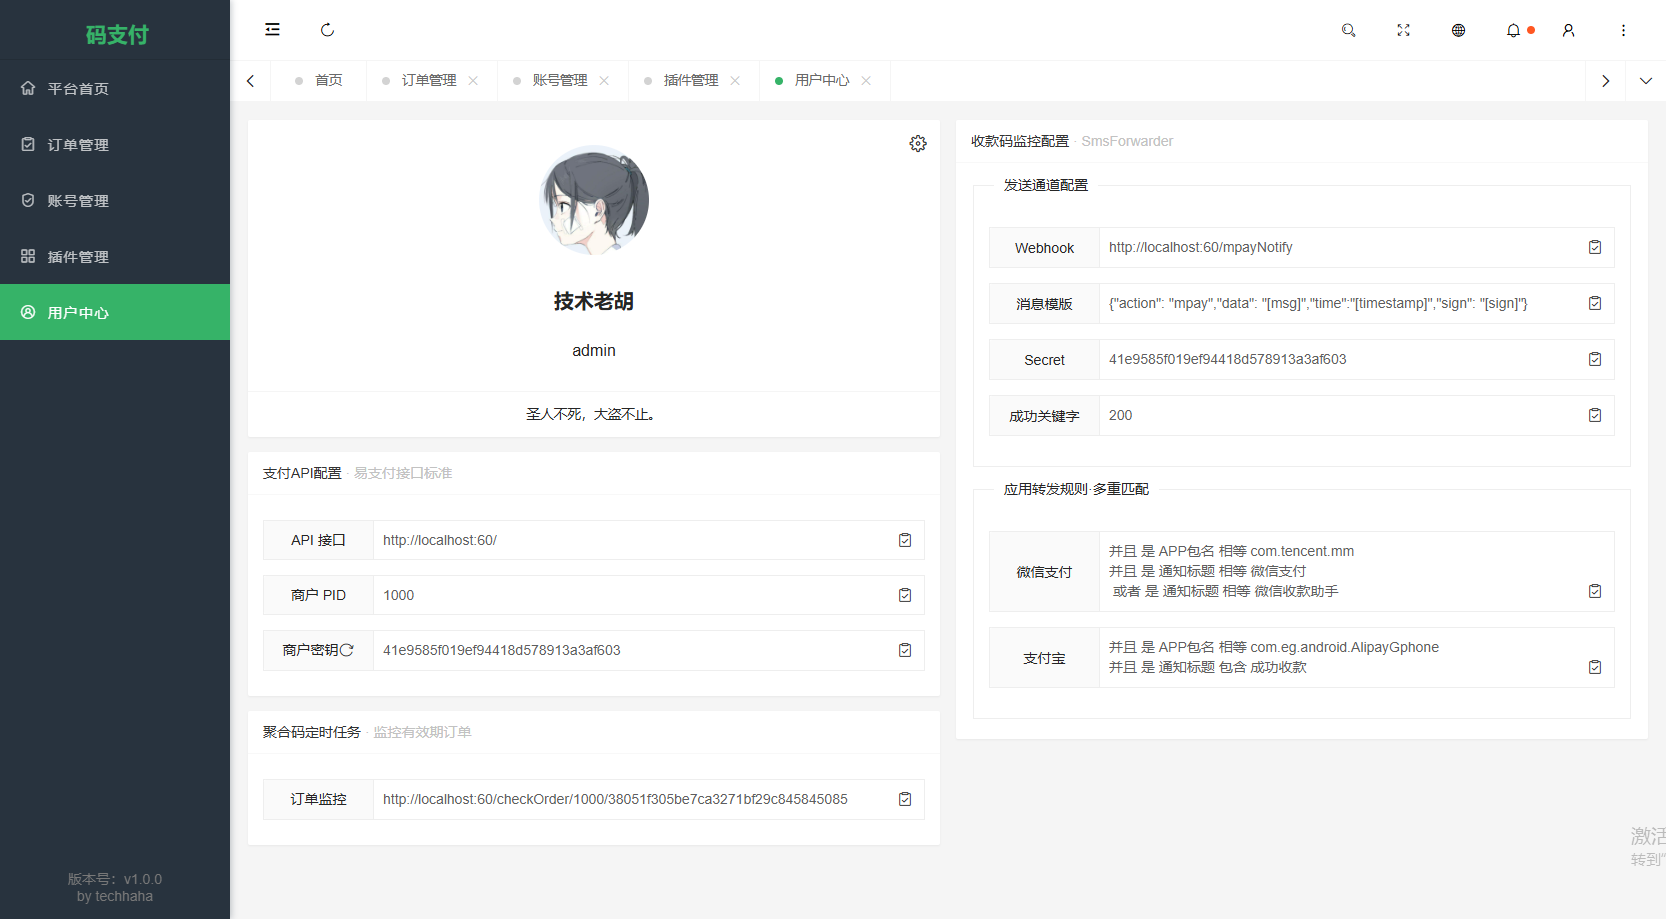Copy the Secret value
The height and width of the screenshot is (919, 1666).
point(1595,359)
